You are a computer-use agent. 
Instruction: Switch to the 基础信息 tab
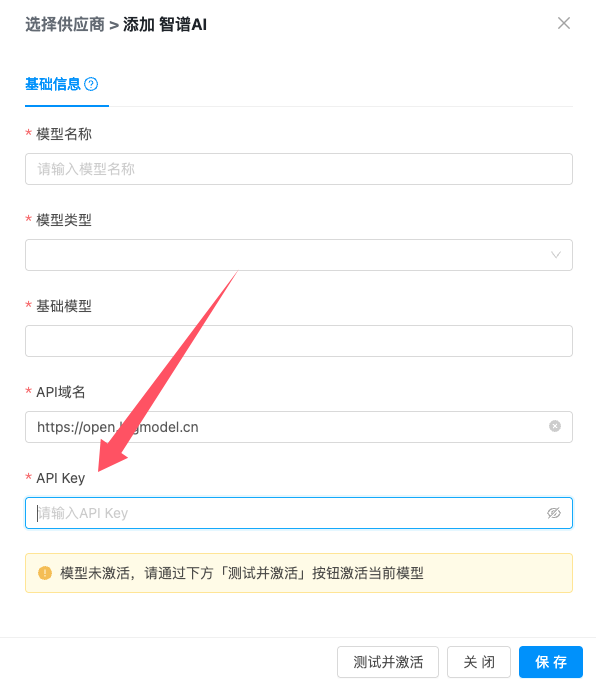pyautogui.click(x=53, y=84)
